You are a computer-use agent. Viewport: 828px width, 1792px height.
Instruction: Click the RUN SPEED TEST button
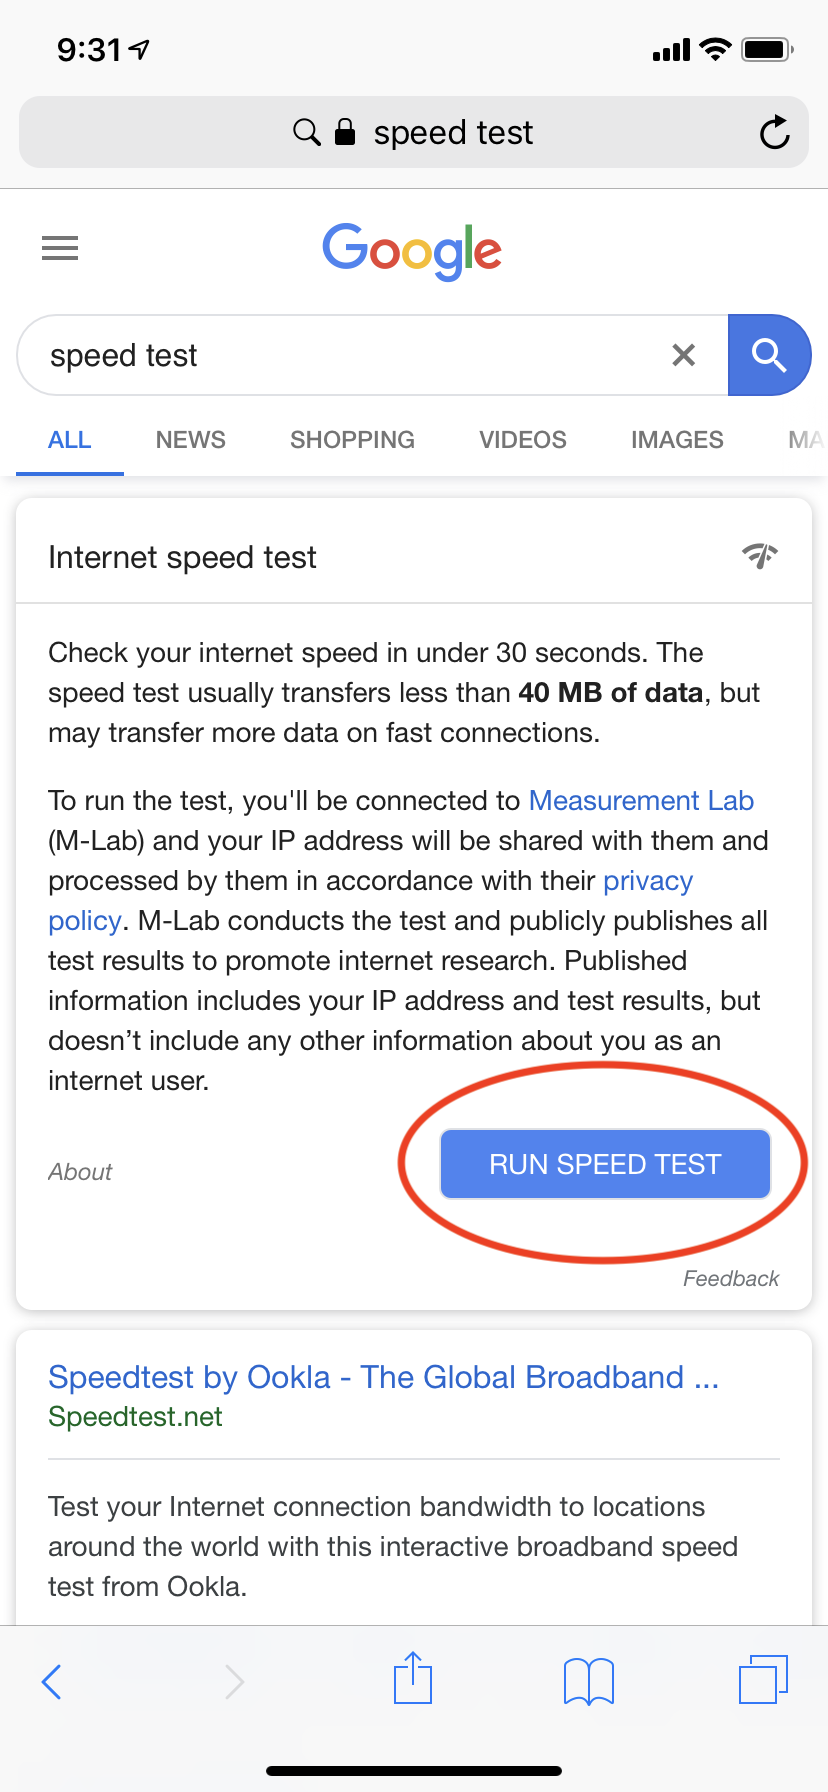605,1164
